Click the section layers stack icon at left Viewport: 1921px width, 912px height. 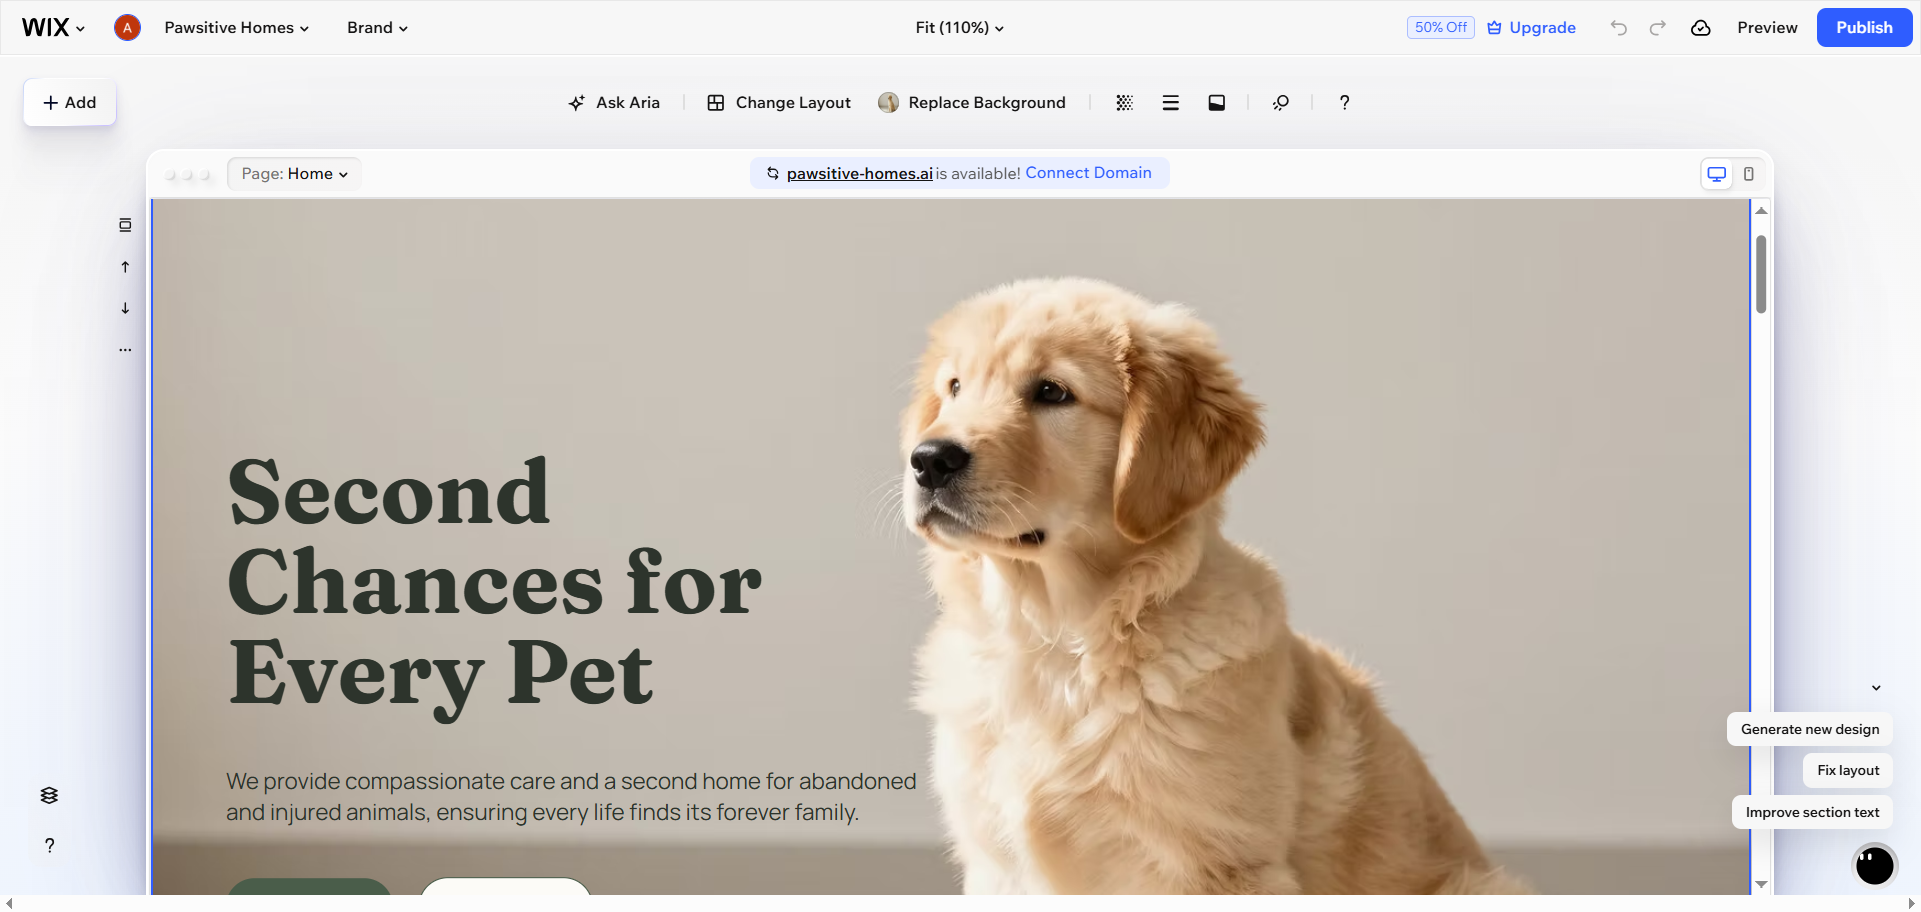125,225
